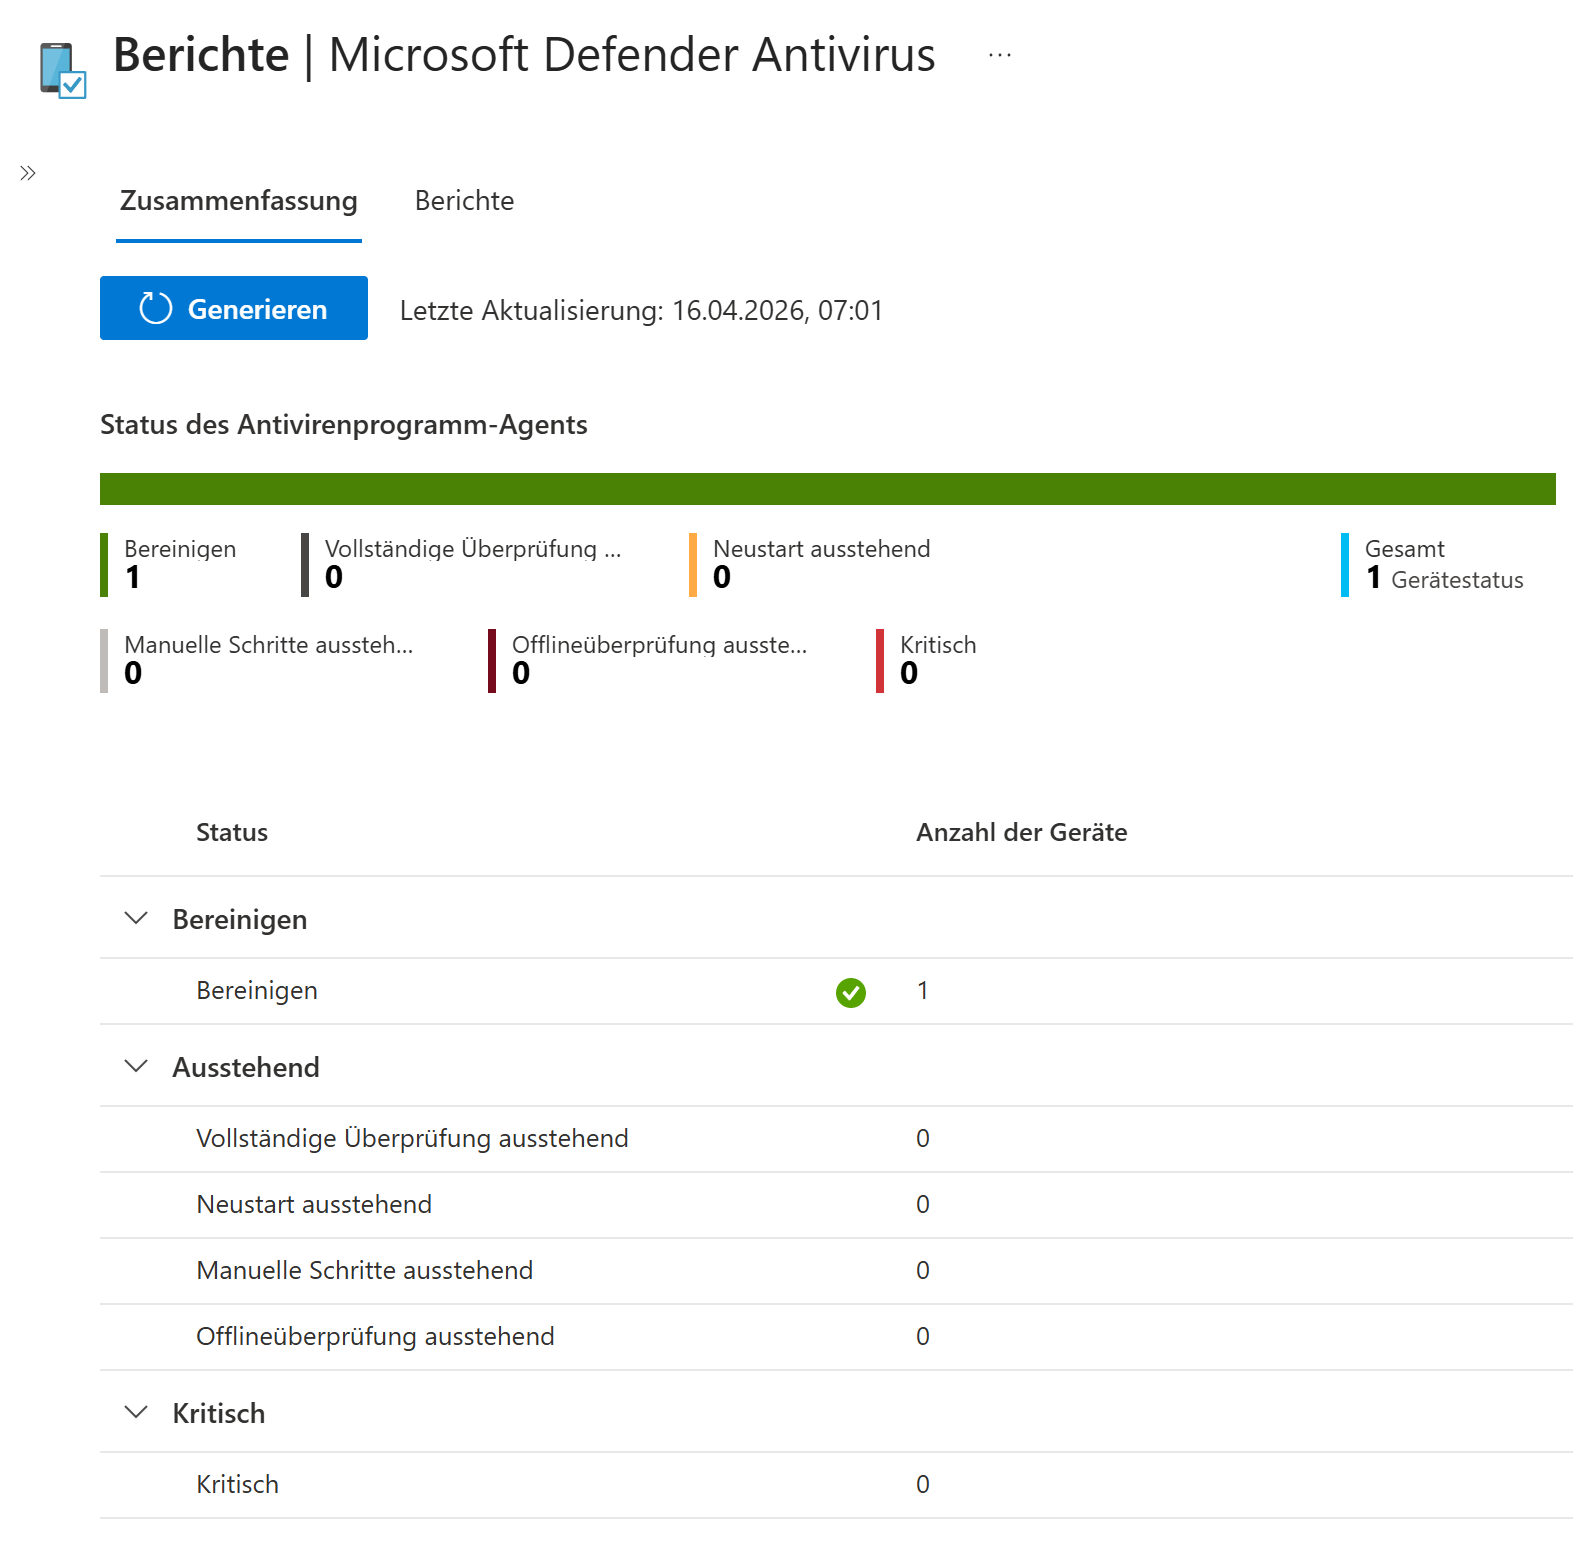Image resolution: width=1573 pixels, height=1558 pixels.
Task: Click the green antivirus agent status bar
Action: coord(828,489)
